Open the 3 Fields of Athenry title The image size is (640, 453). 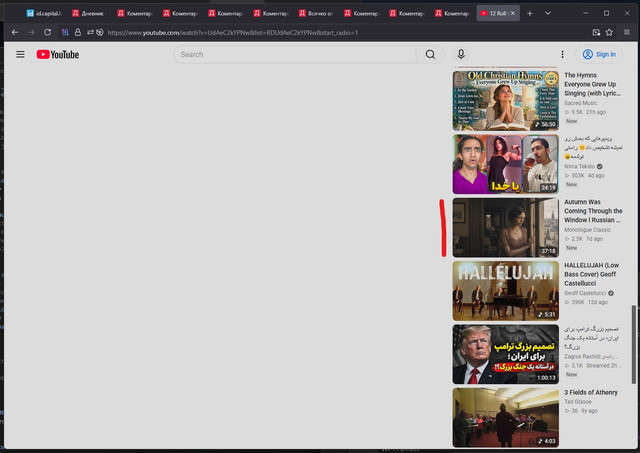(591, 393)
